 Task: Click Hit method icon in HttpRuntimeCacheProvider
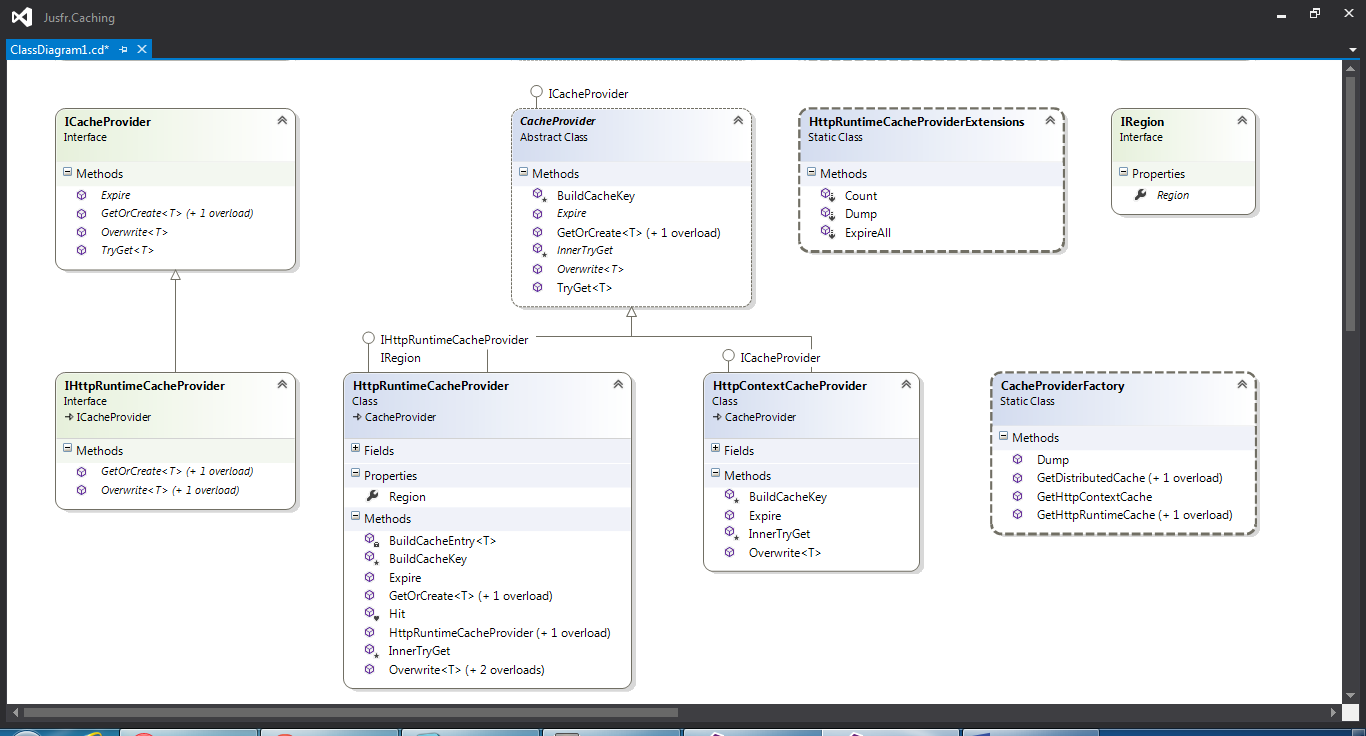(x=370, y=614)
